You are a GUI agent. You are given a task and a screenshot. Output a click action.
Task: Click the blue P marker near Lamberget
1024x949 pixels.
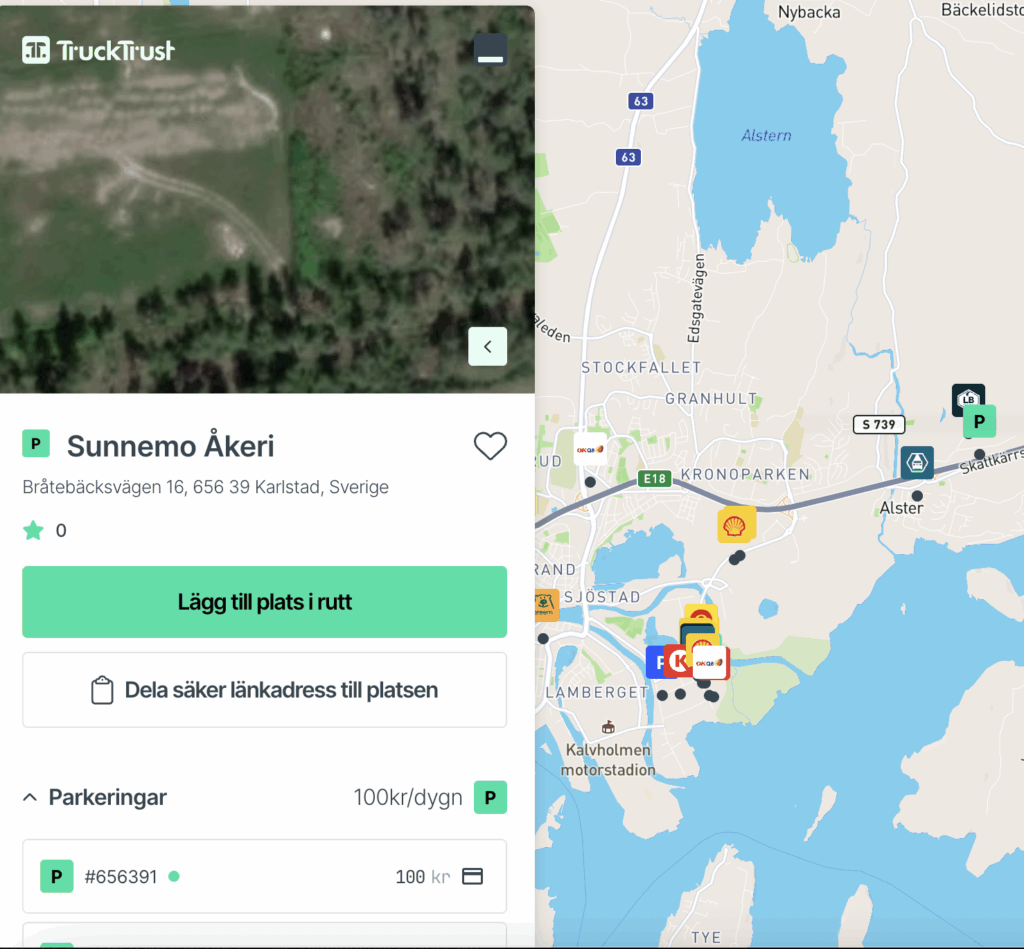(x=655, y=662)
